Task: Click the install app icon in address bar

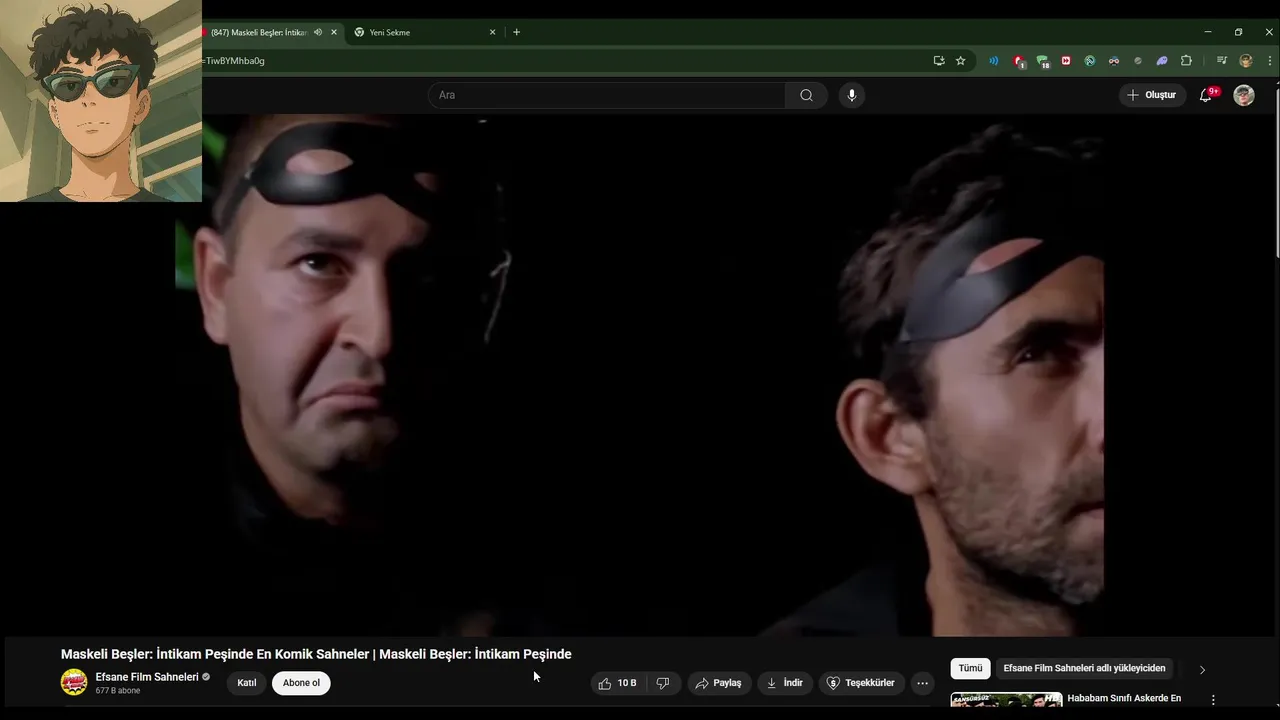Action: click(x=939, y=61)
